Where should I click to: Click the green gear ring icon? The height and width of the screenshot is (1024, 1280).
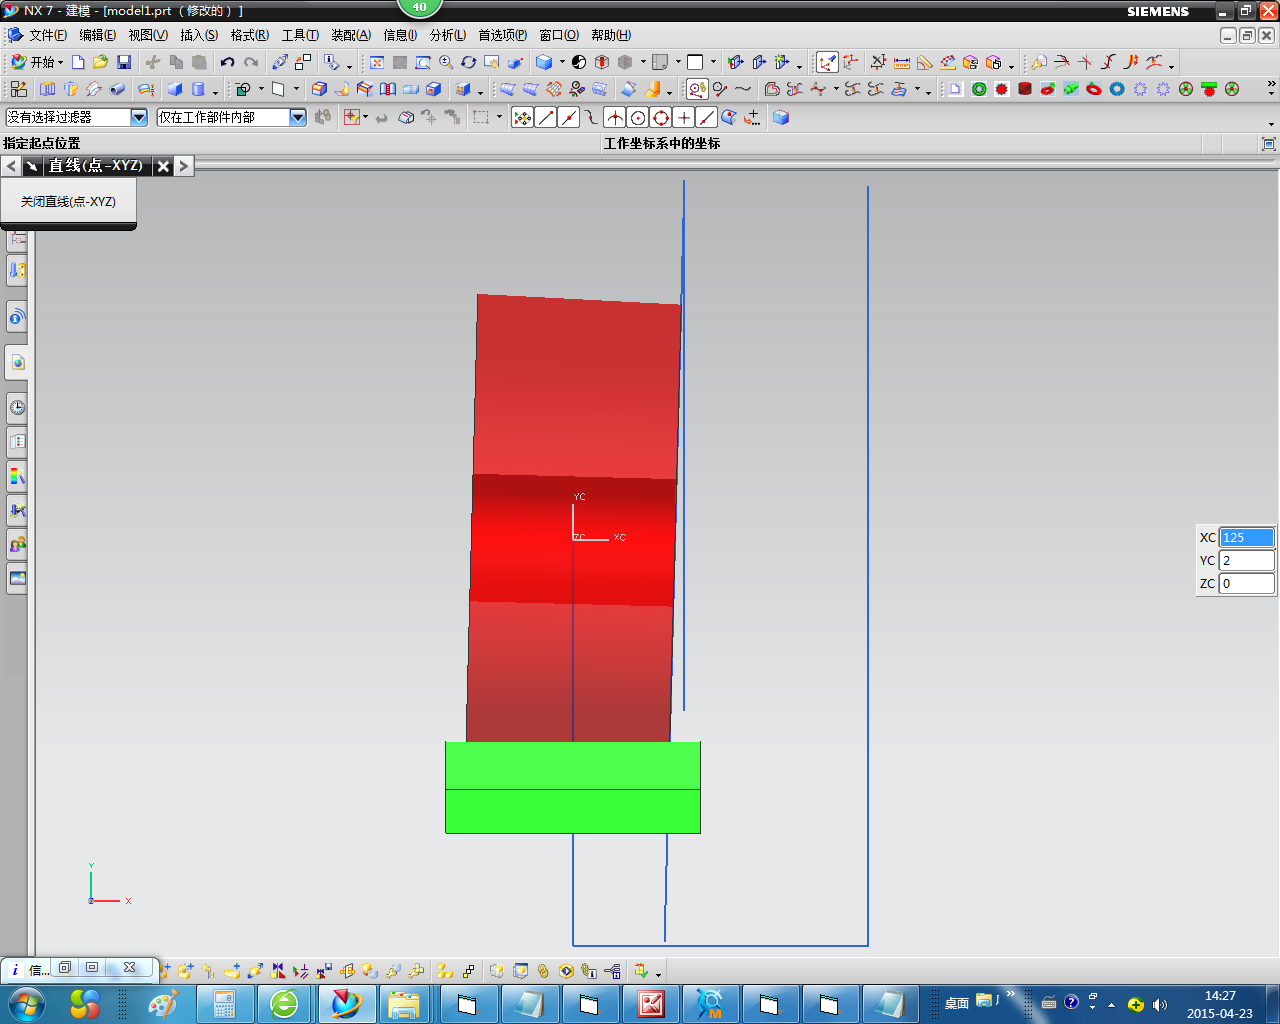(979, 89)
